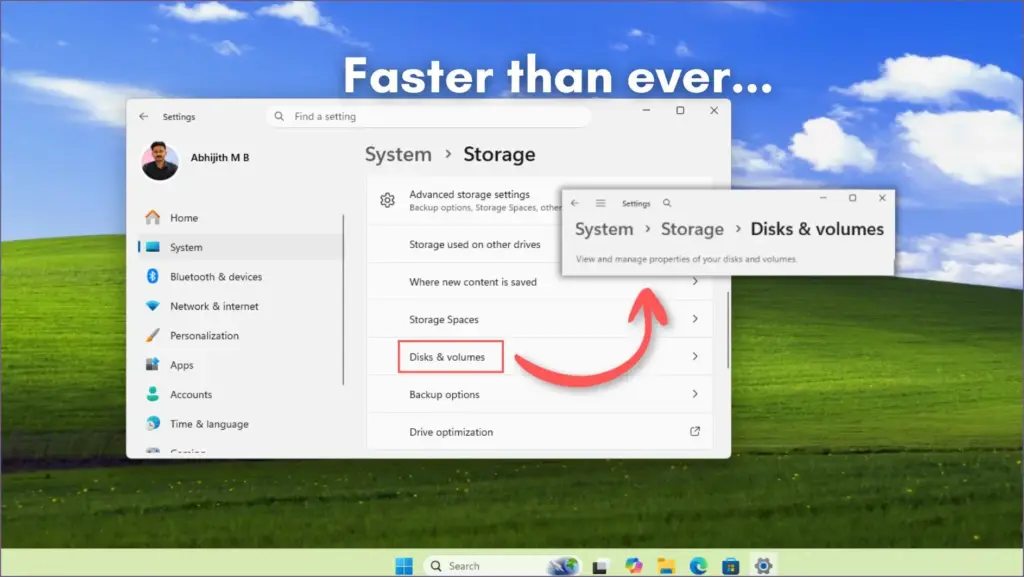1024x577 pixels.
Task: Open Time & language settings
Action: point(240,423)
